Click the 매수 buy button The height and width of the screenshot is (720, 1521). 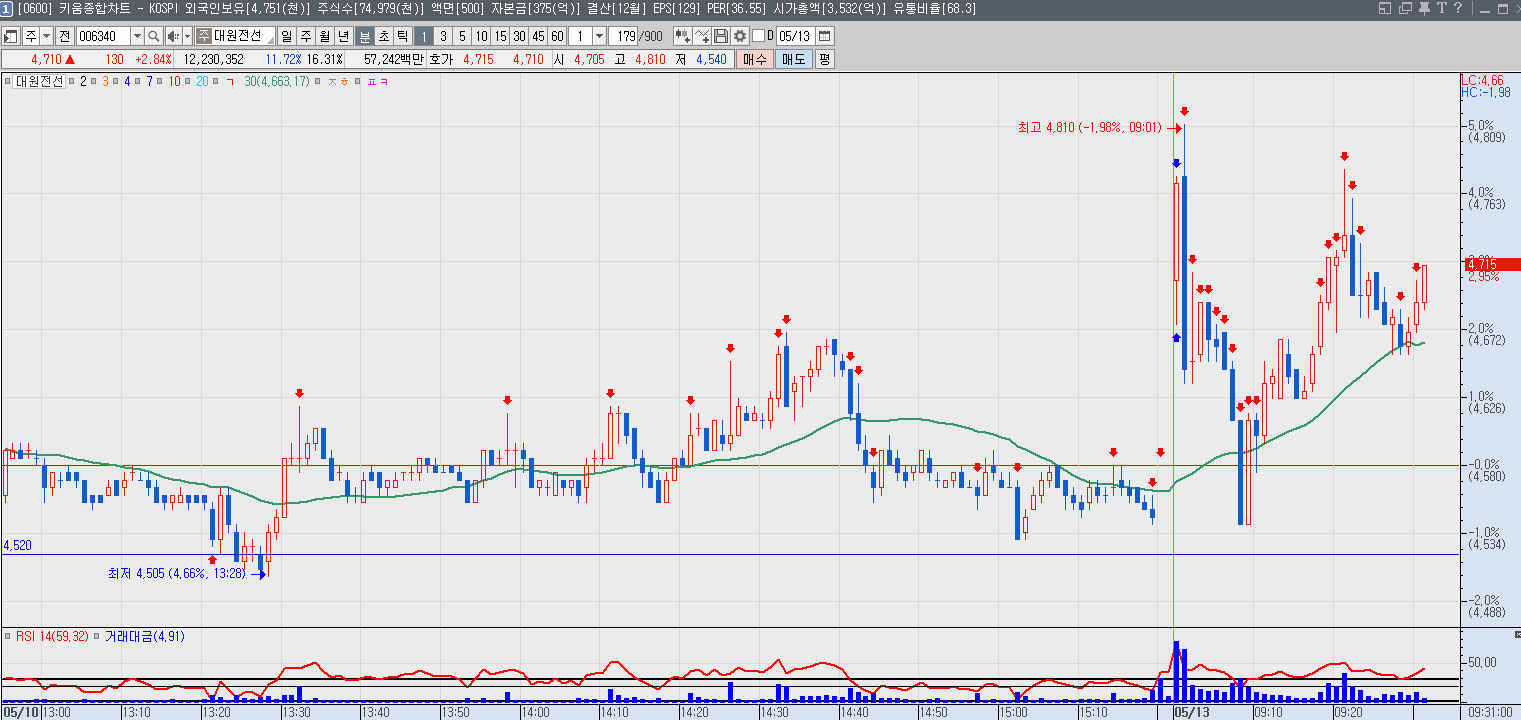click(754, 59)
